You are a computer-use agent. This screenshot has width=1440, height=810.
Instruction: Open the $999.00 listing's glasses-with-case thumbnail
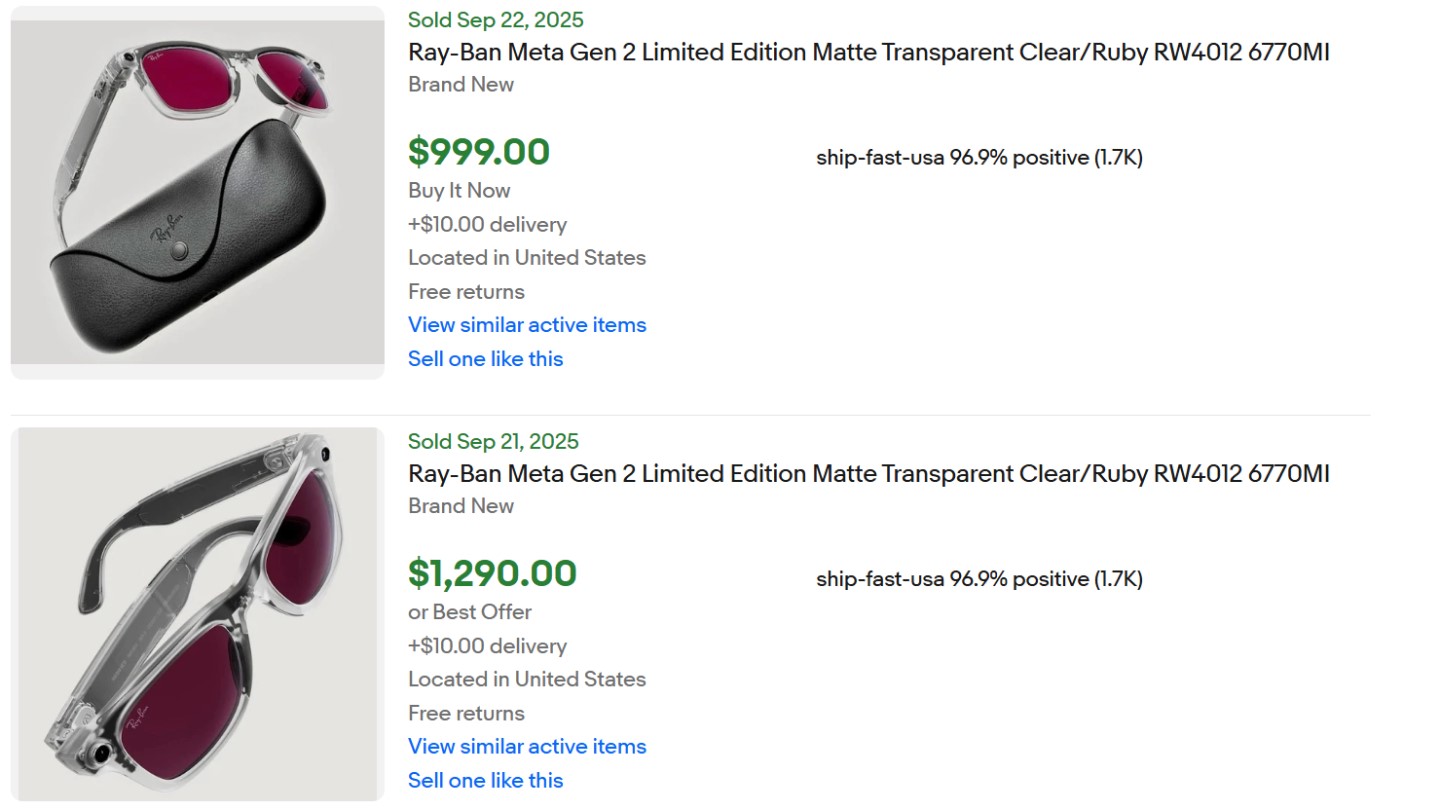pyautogui.click(x=197, y=192)
